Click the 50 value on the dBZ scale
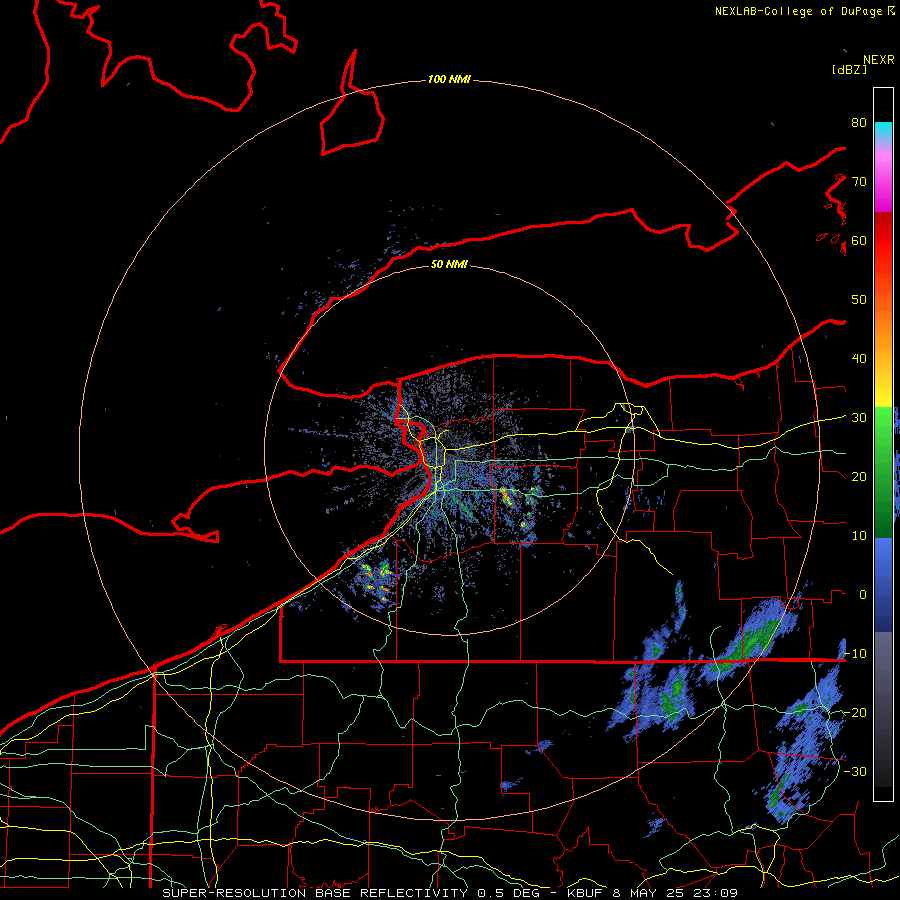The width and height of the screenshot is (900, 900). coord(859,300)
